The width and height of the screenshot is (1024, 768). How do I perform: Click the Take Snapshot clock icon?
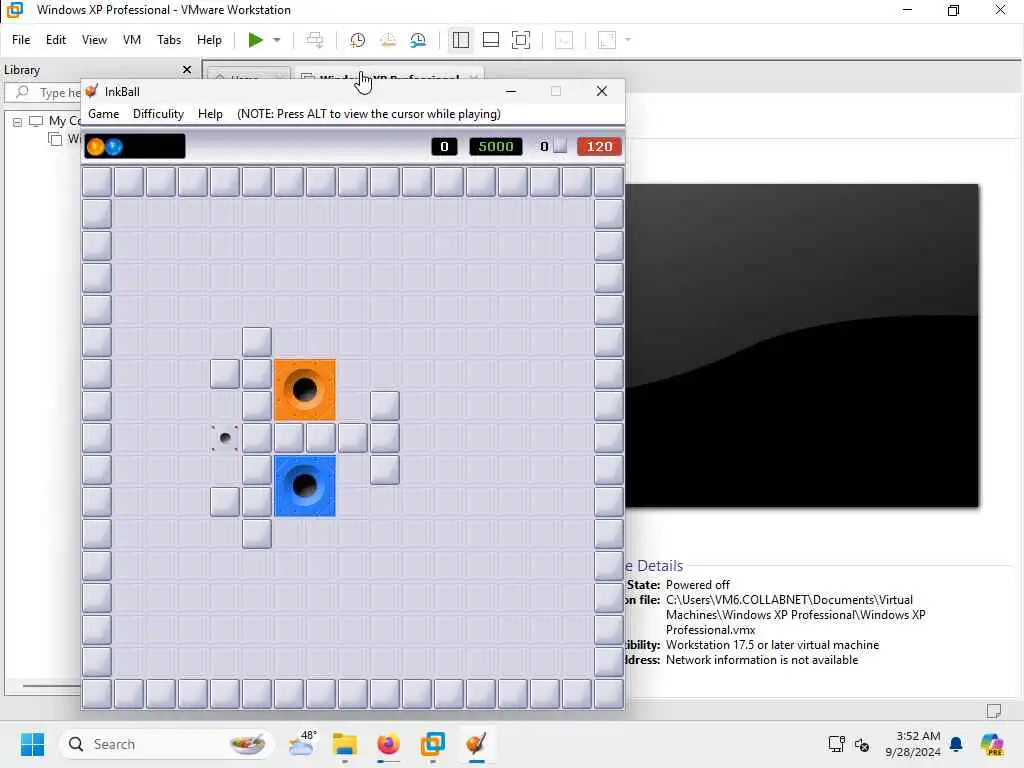(x=357, y=40)
